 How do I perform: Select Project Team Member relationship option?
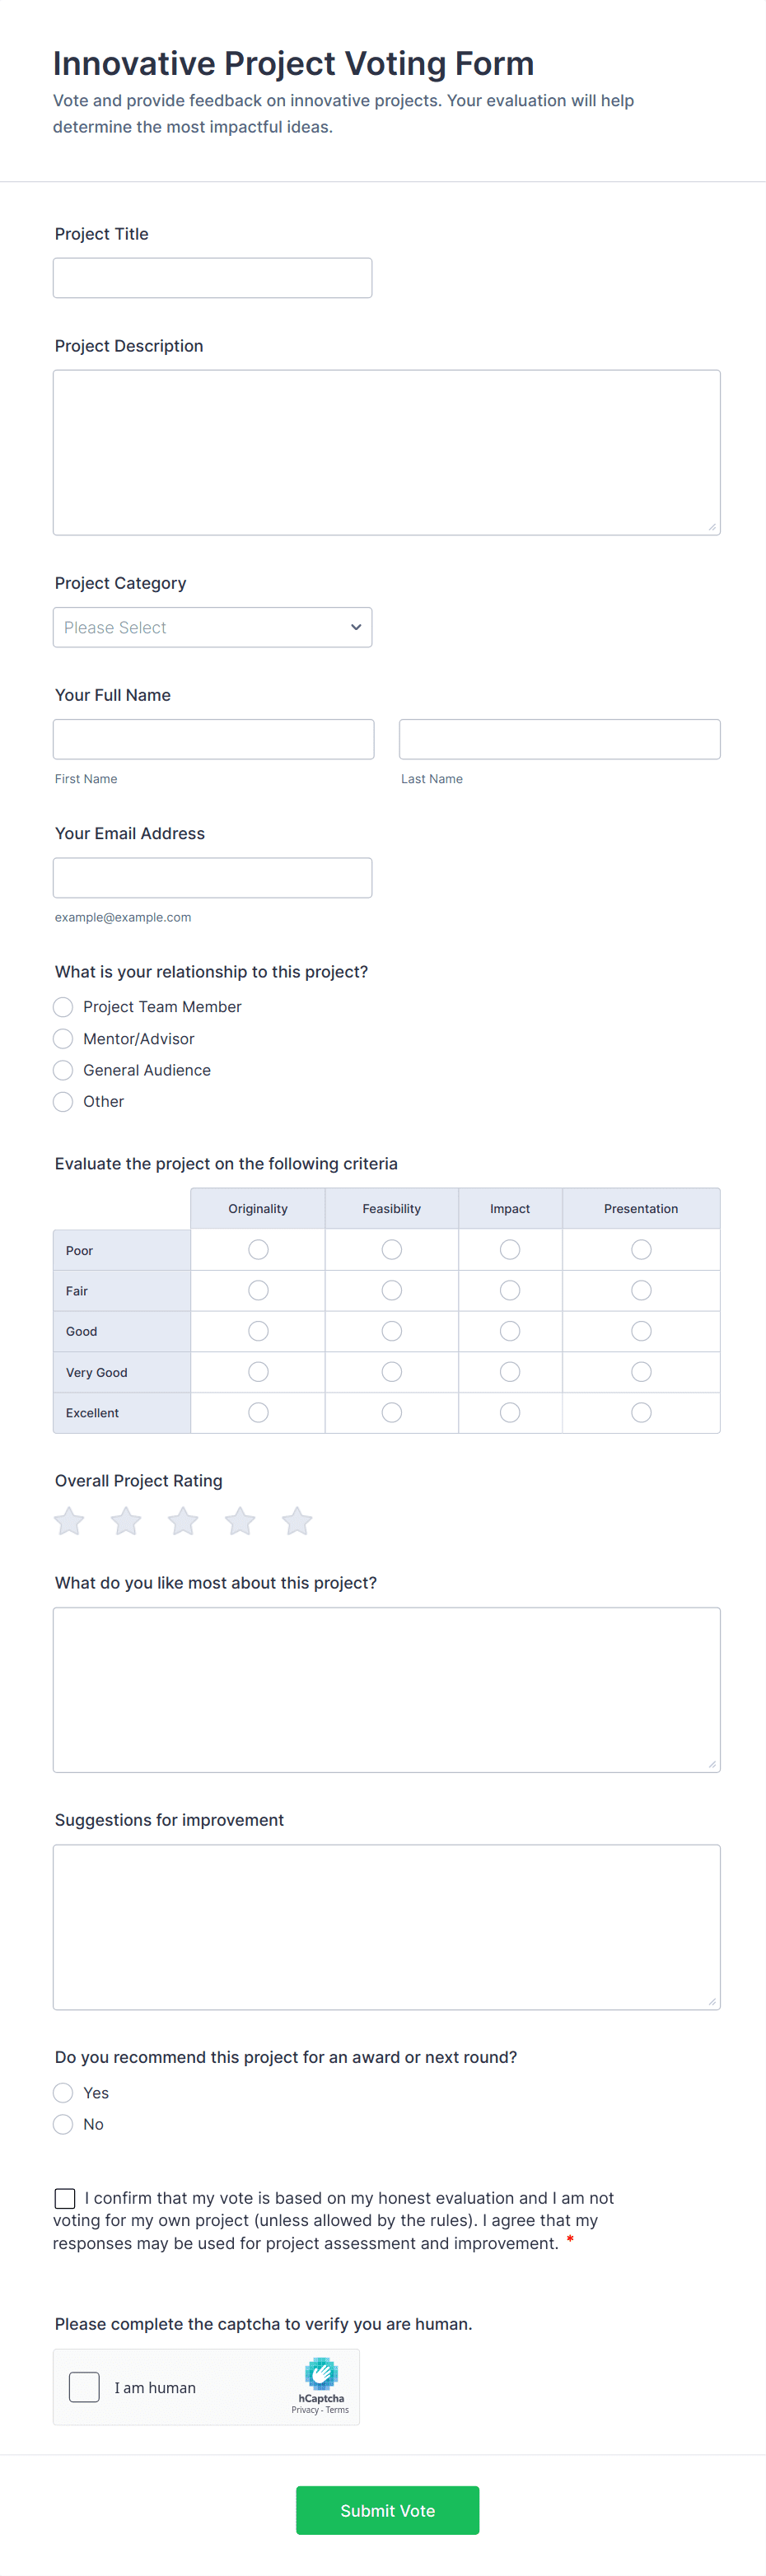63,1007
